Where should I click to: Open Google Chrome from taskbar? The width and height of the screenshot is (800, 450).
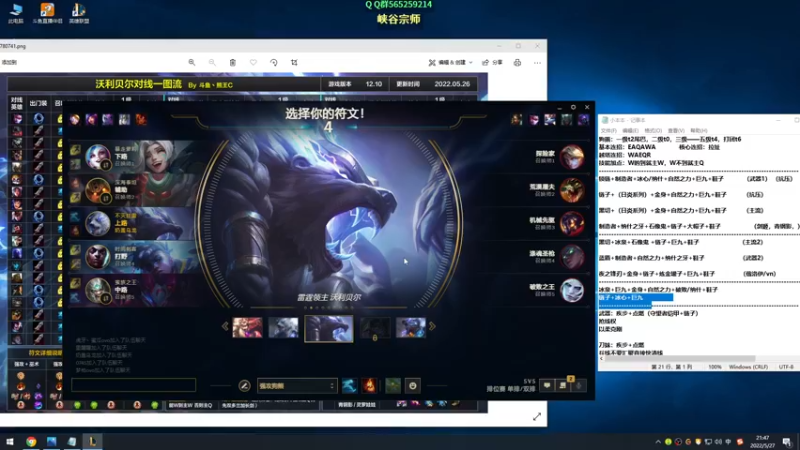(x=31, y=441)
